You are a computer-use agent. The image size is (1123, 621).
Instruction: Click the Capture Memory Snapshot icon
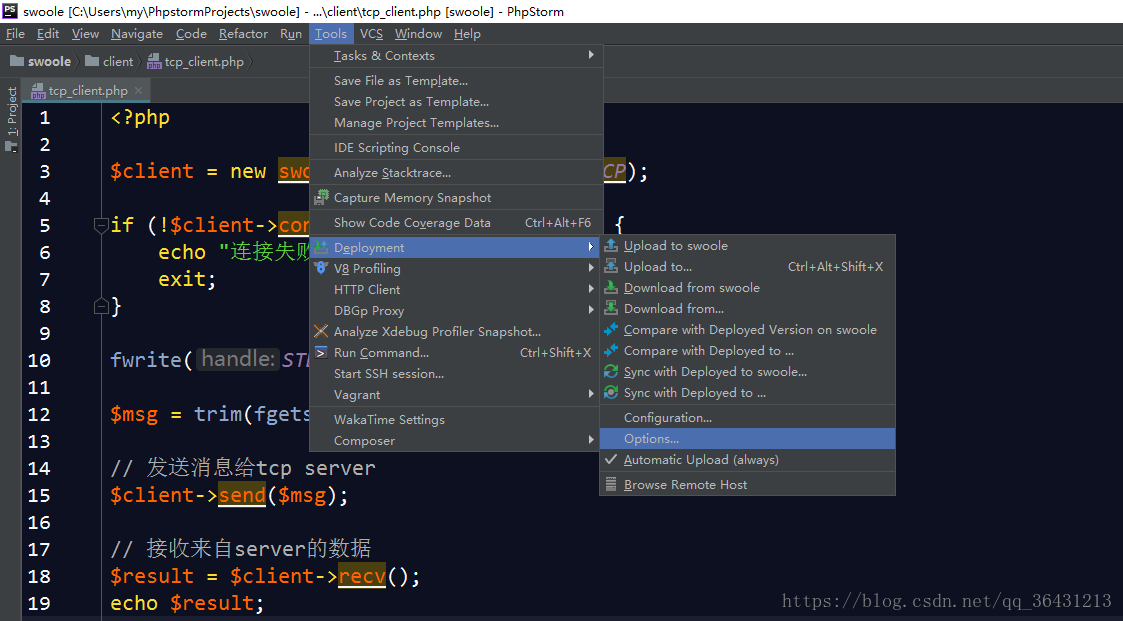pyautogui.click(x=322, y=197)
